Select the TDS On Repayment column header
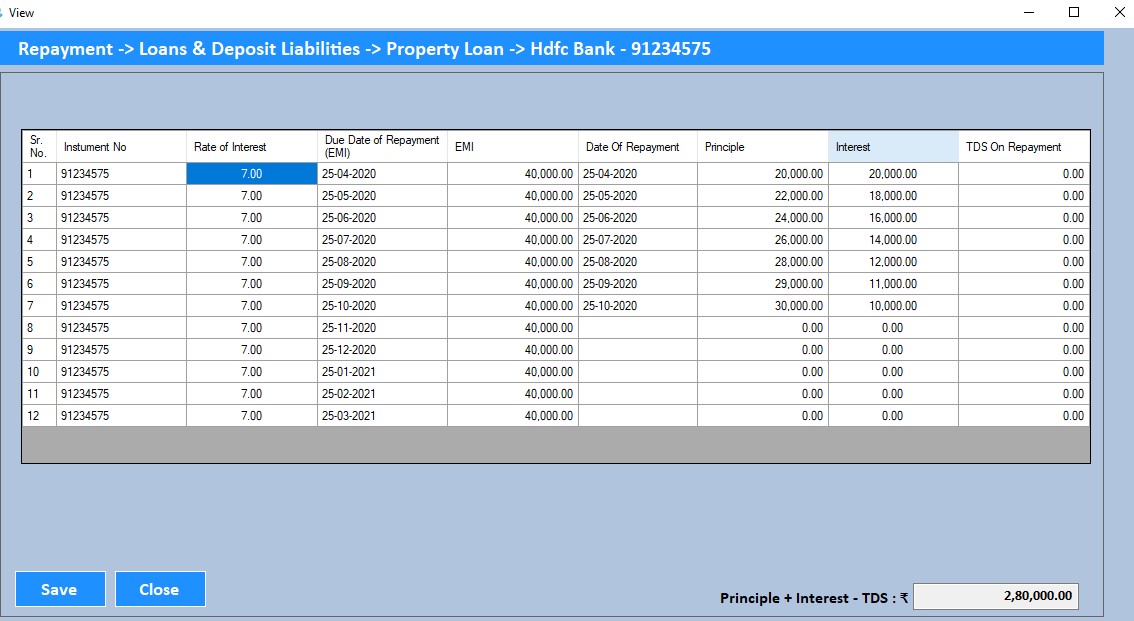1134x621 pixels. tap(1023, 147)
